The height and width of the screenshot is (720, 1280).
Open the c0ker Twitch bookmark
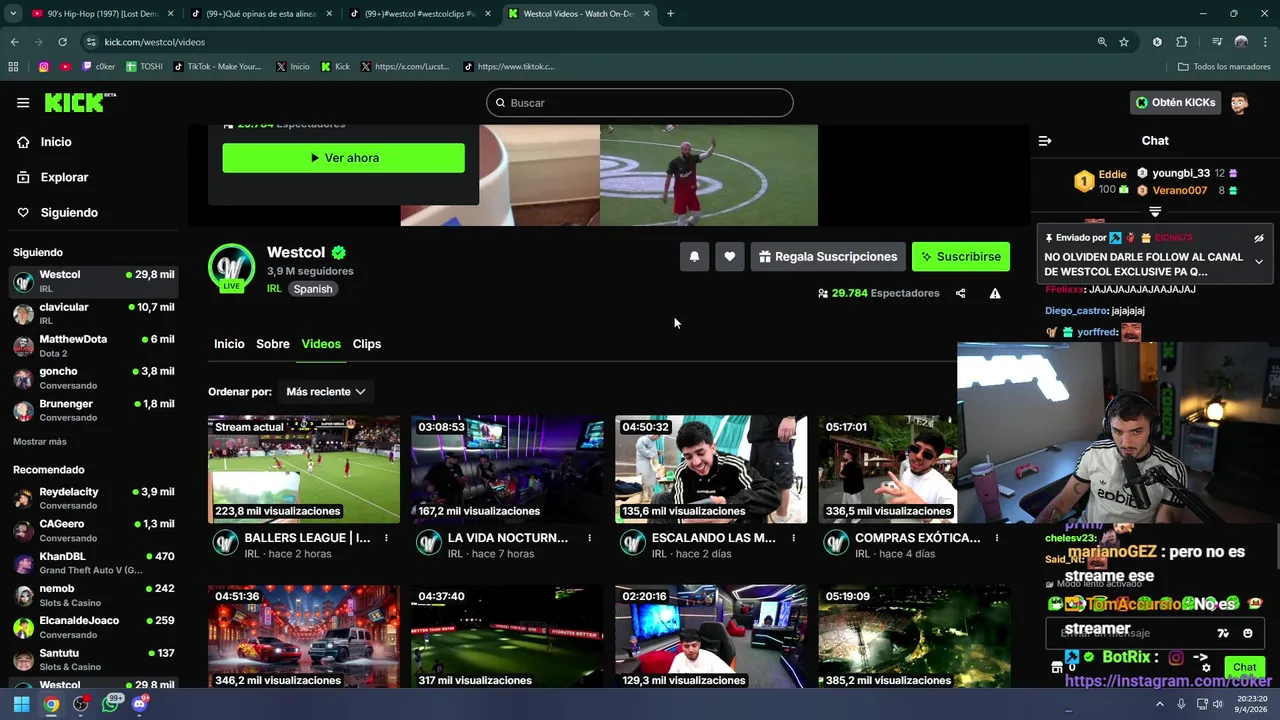[99, 67]
